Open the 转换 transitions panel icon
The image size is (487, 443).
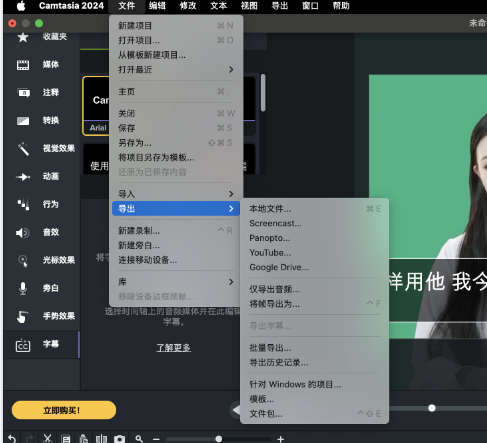tap(23, 121)
